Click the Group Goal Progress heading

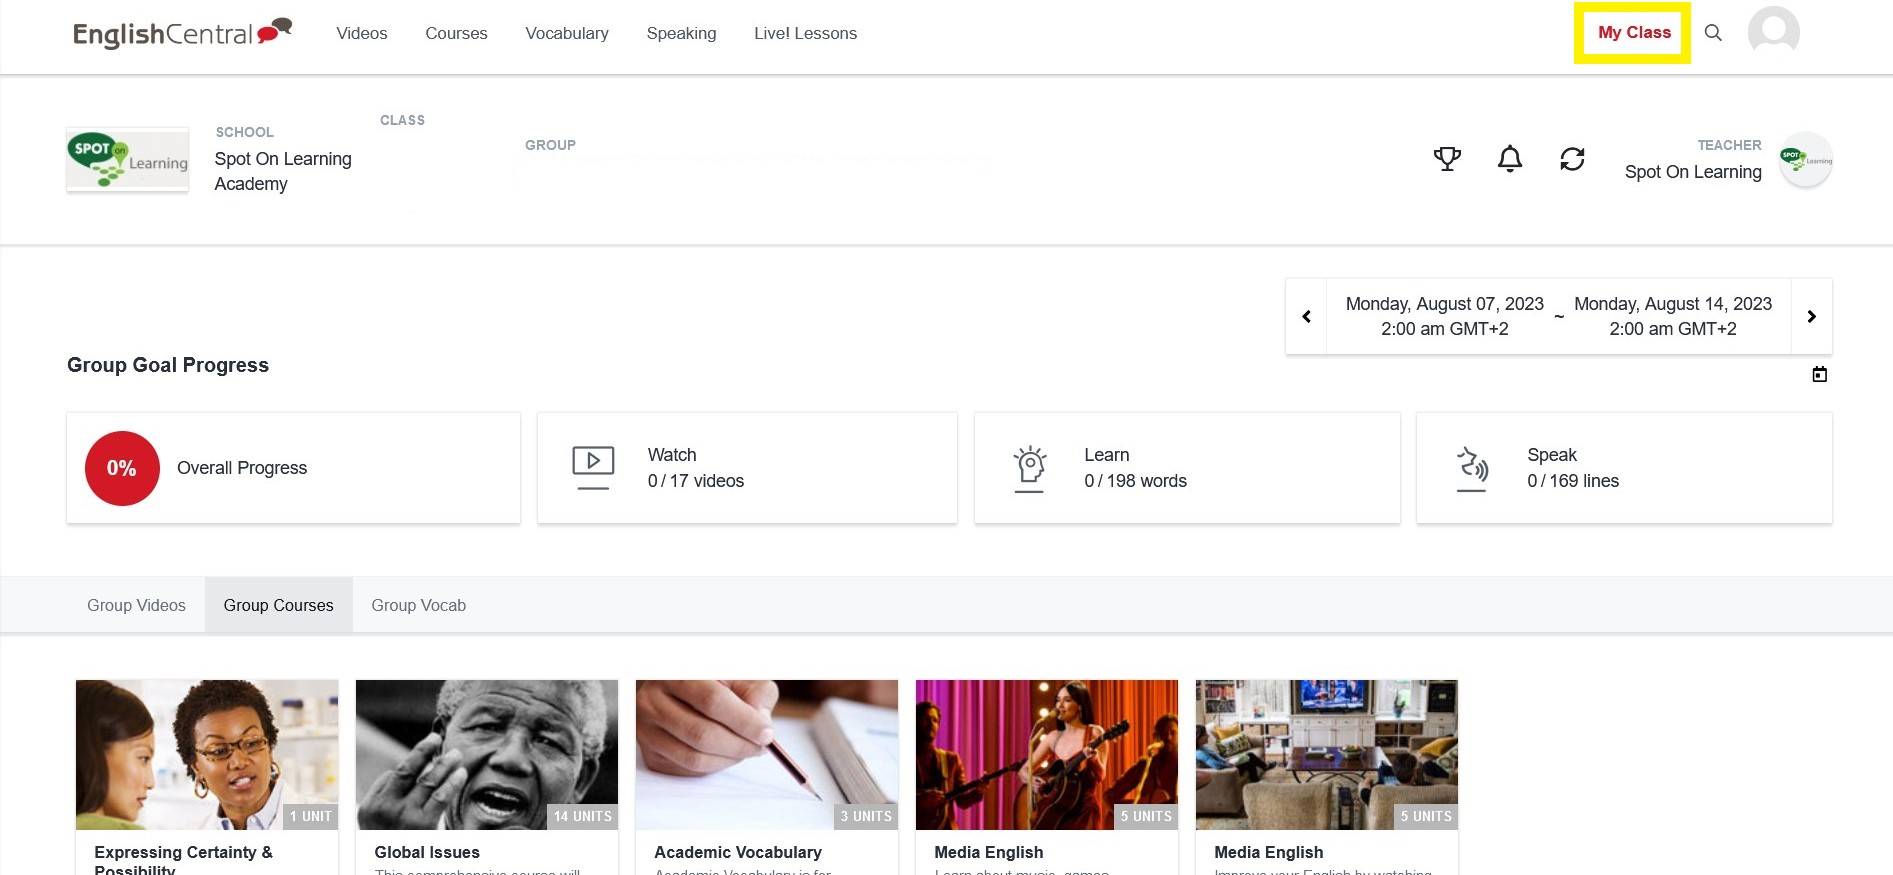click(x=168, y=365)
